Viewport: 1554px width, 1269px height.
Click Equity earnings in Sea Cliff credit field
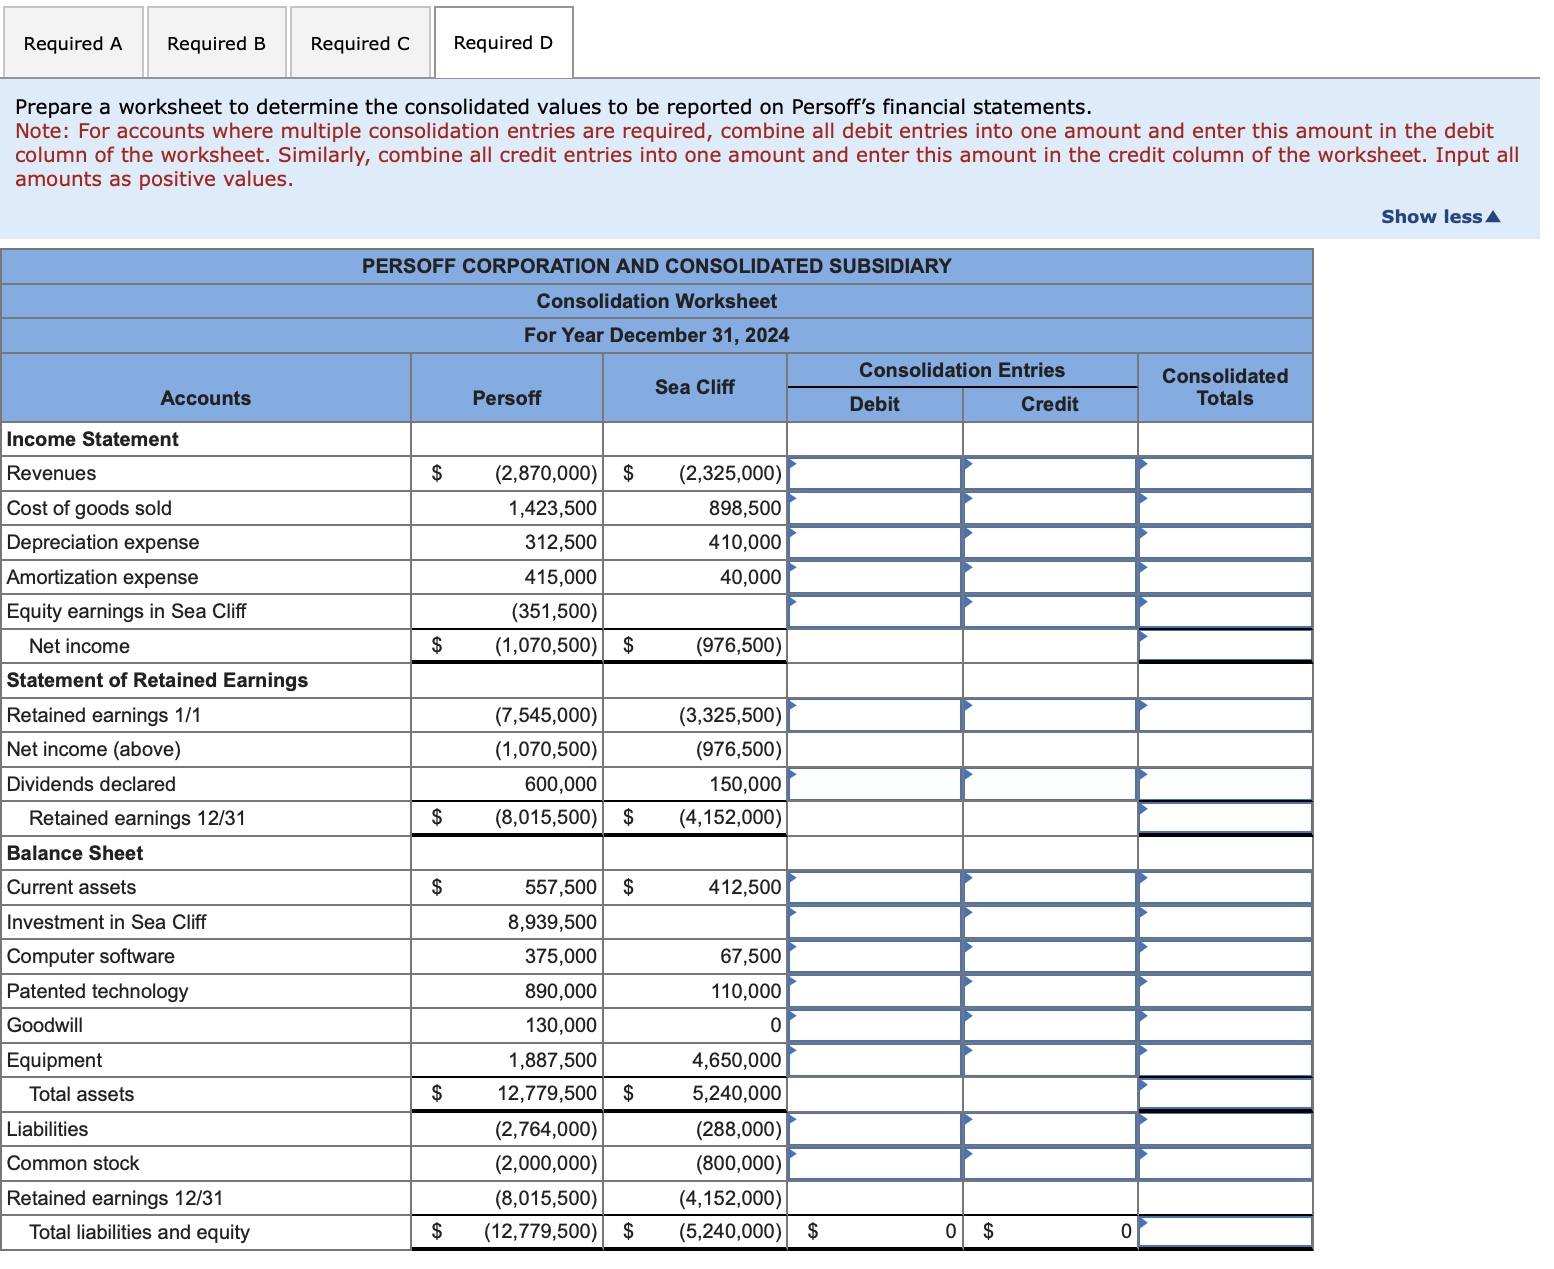coord(1050,612)
